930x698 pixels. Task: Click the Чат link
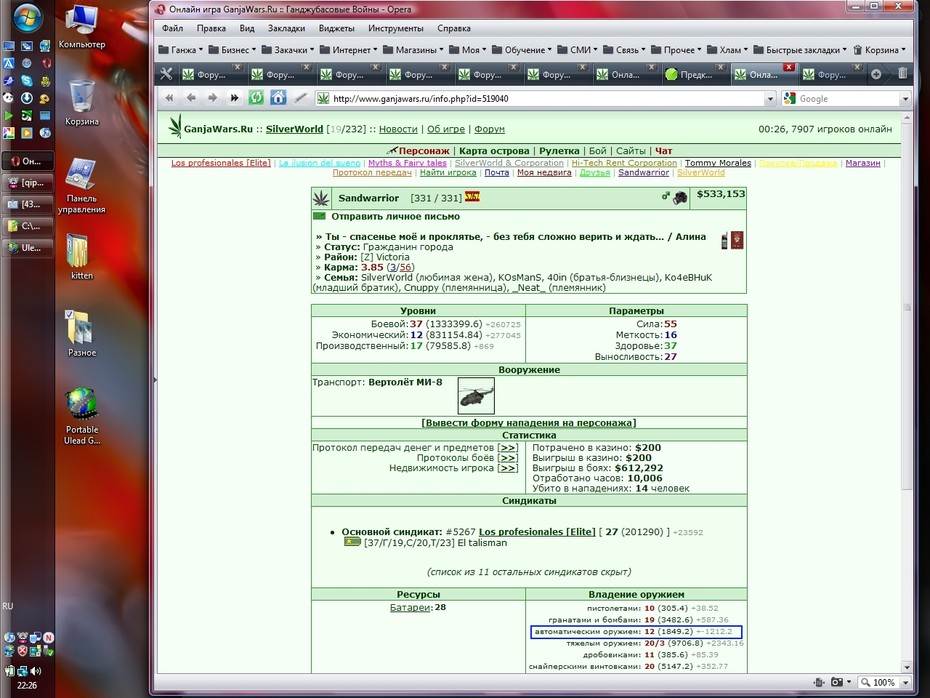(x=663, y=151)
